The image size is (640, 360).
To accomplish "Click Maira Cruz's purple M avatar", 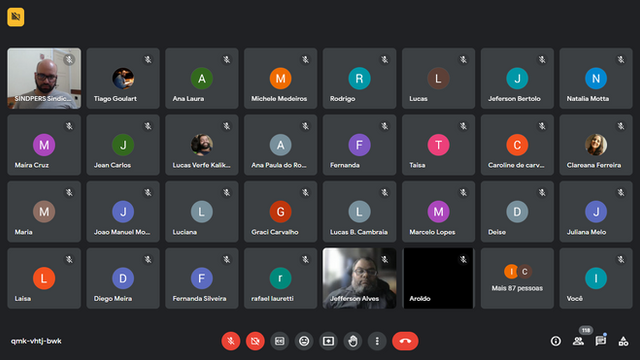I will [x=44, y=145].
